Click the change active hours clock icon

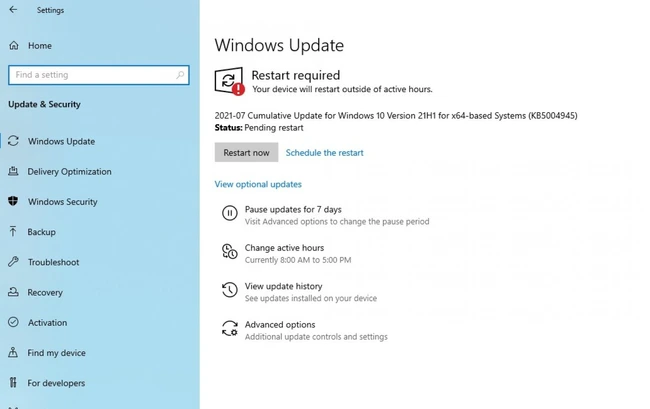pos(229,253)
